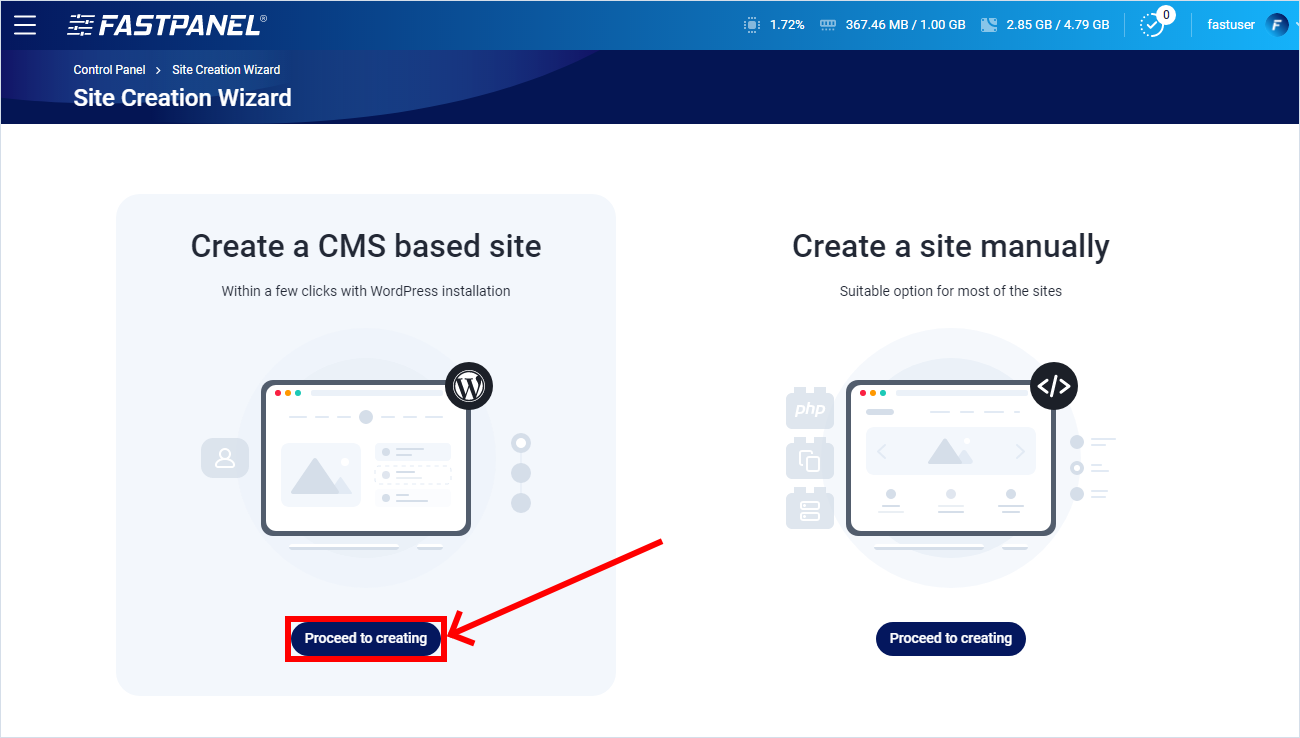
Task: Click 'Within a few clicks with WordPress installation' text
Action: 366,291
